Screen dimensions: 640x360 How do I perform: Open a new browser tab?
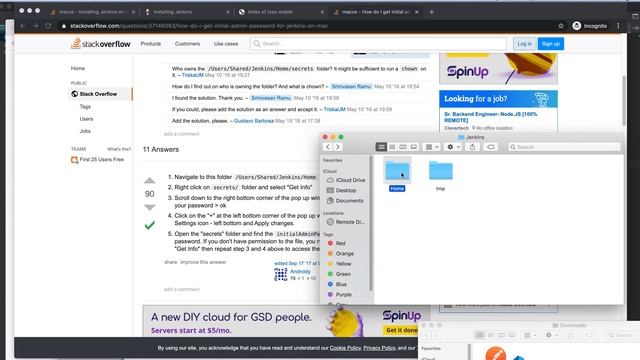point(431,12)
